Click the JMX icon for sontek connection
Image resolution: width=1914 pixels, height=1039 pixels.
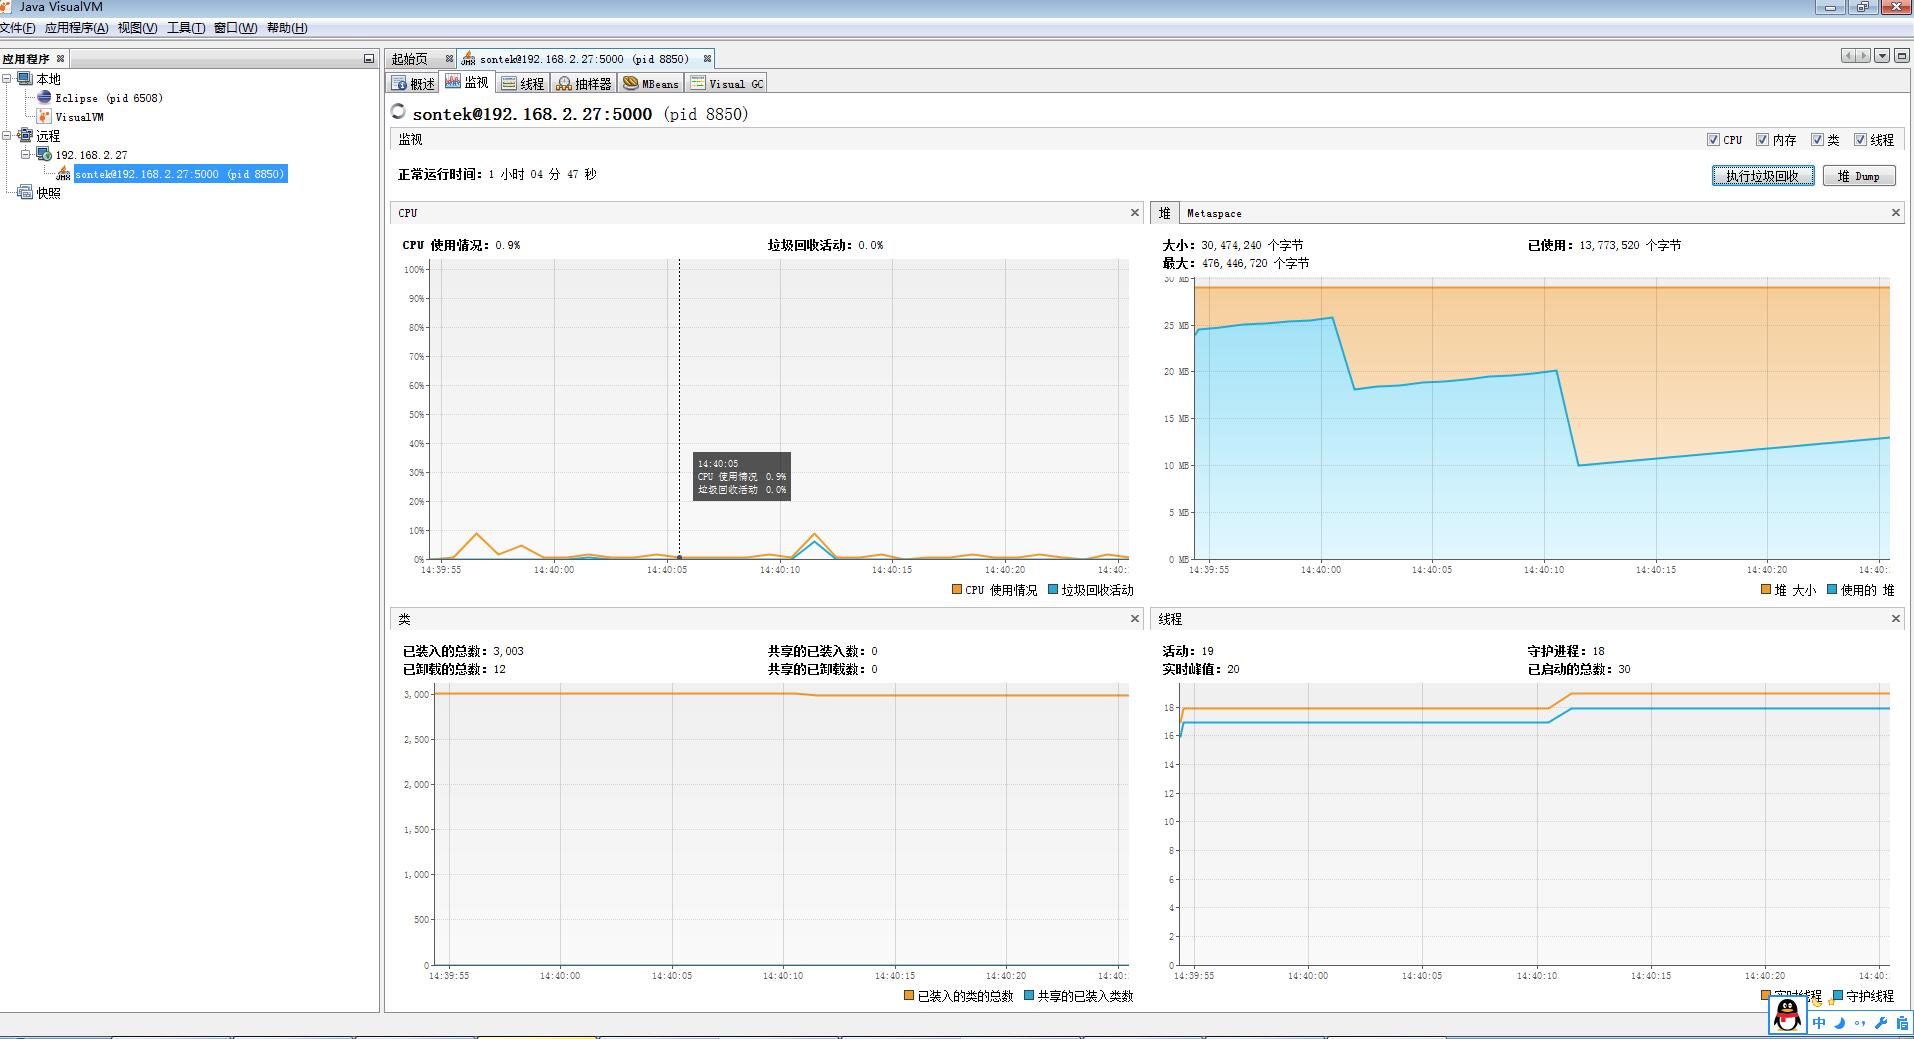[x=63, y=174]
